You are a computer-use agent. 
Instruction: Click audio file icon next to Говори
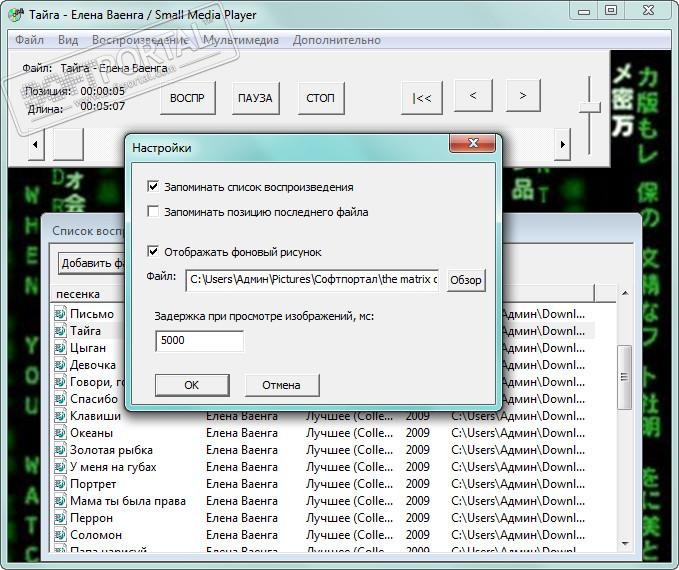pos(60,382)
